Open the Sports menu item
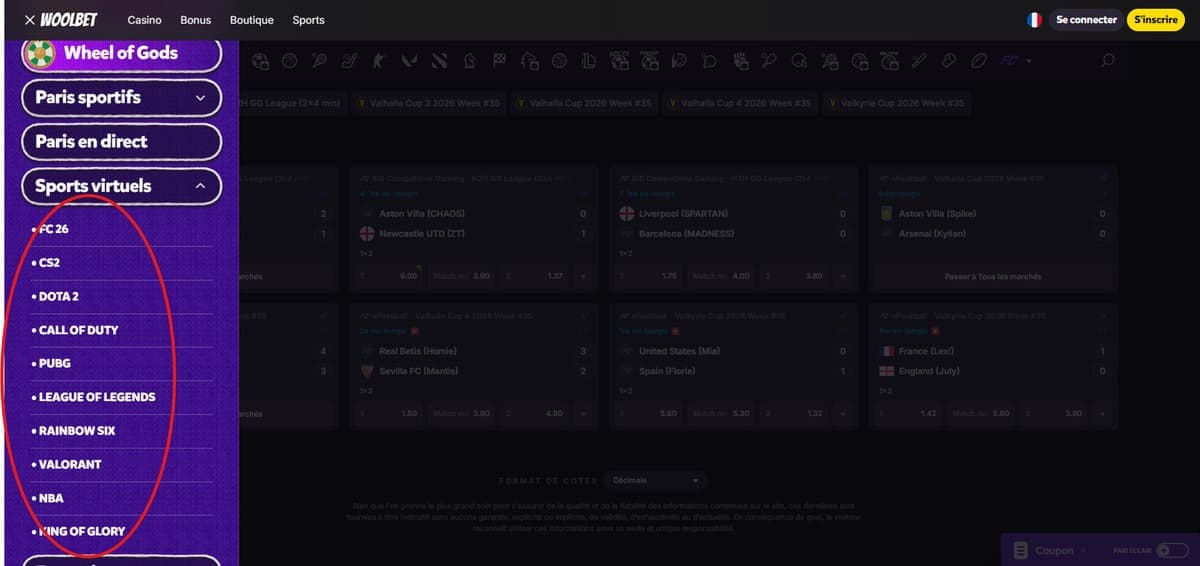1200x566 pixels. [308, 20]
